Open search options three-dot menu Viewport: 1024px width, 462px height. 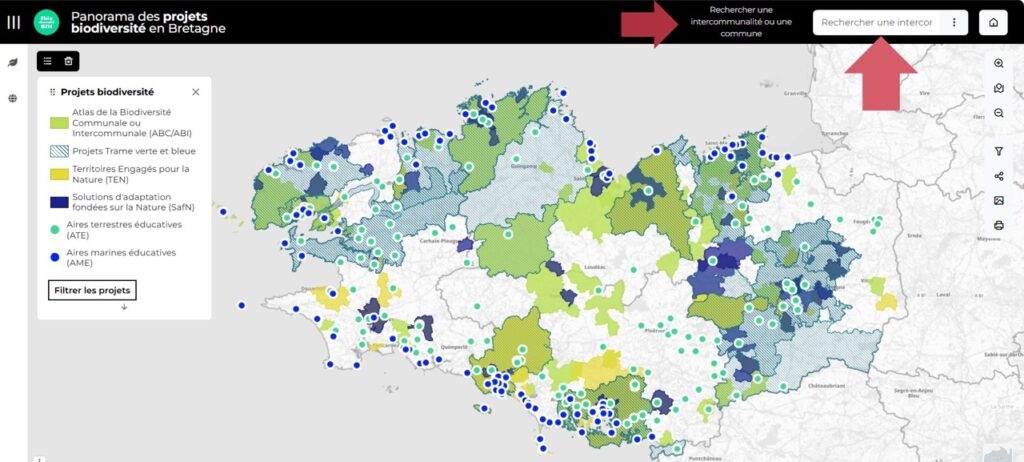coord(954,22)
